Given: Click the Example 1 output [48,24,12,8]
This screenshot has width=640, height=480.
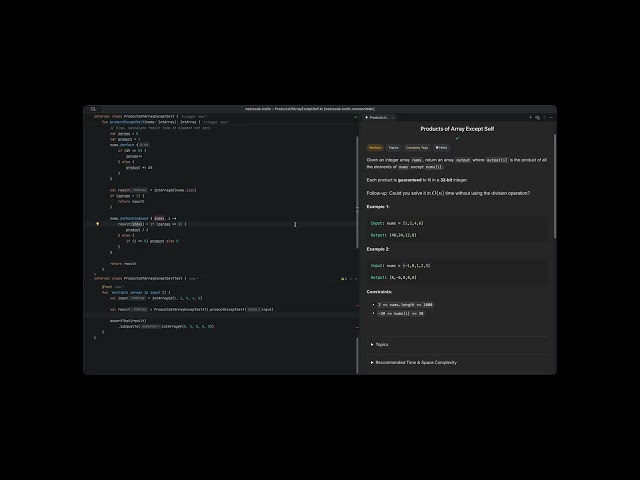Looking at the screenshot, I should click(403, 235).
